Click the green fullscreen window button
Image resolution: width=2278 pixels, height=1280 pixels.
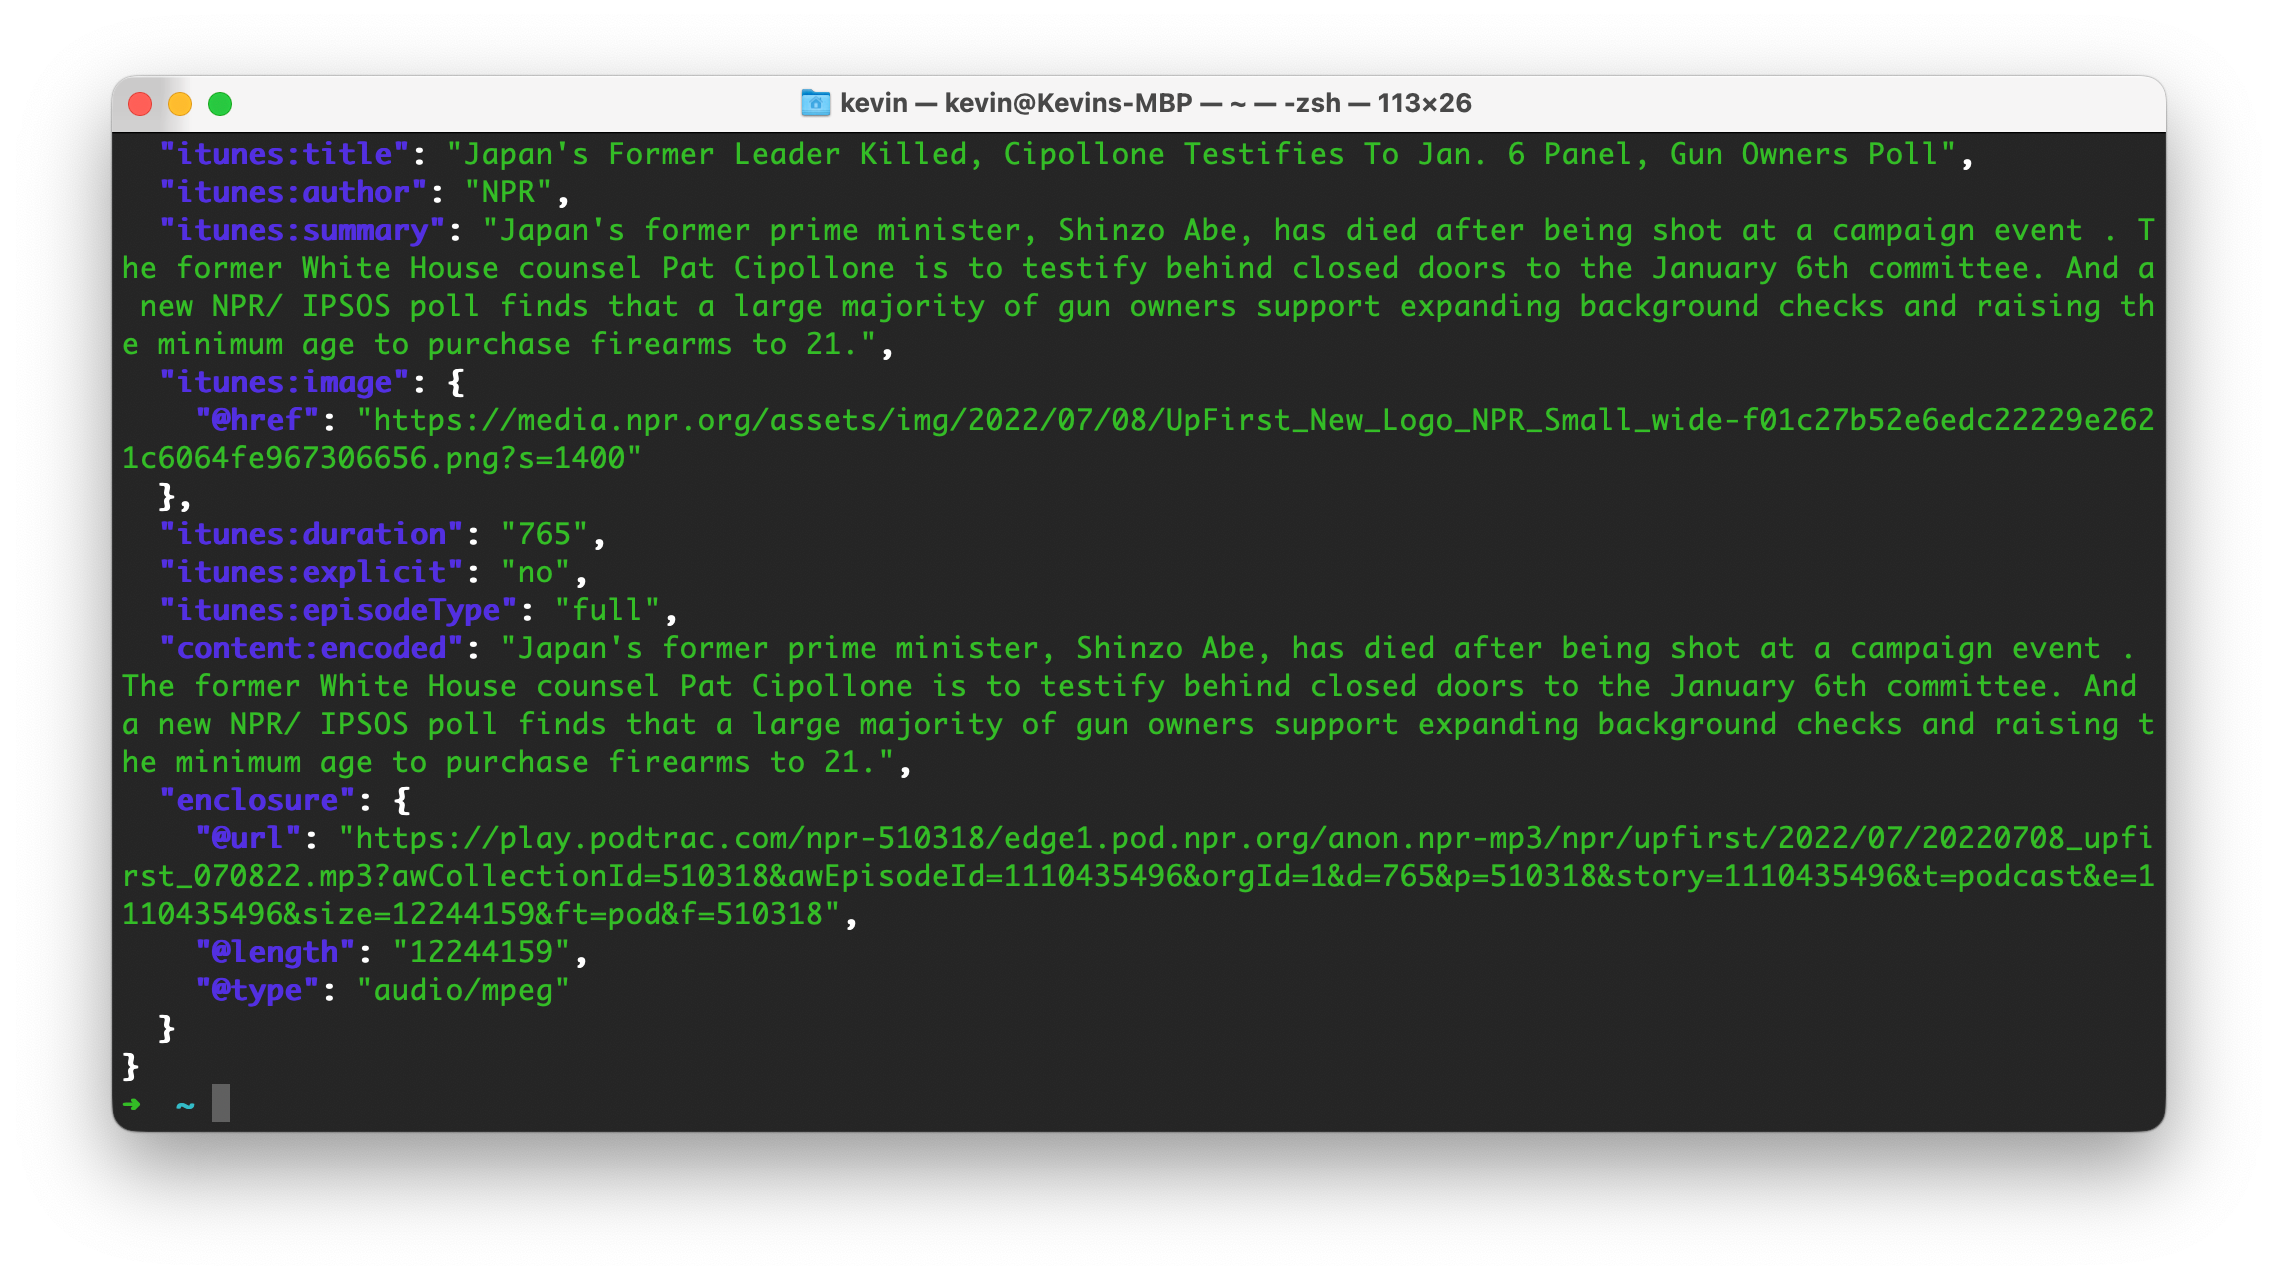point(220,104)
